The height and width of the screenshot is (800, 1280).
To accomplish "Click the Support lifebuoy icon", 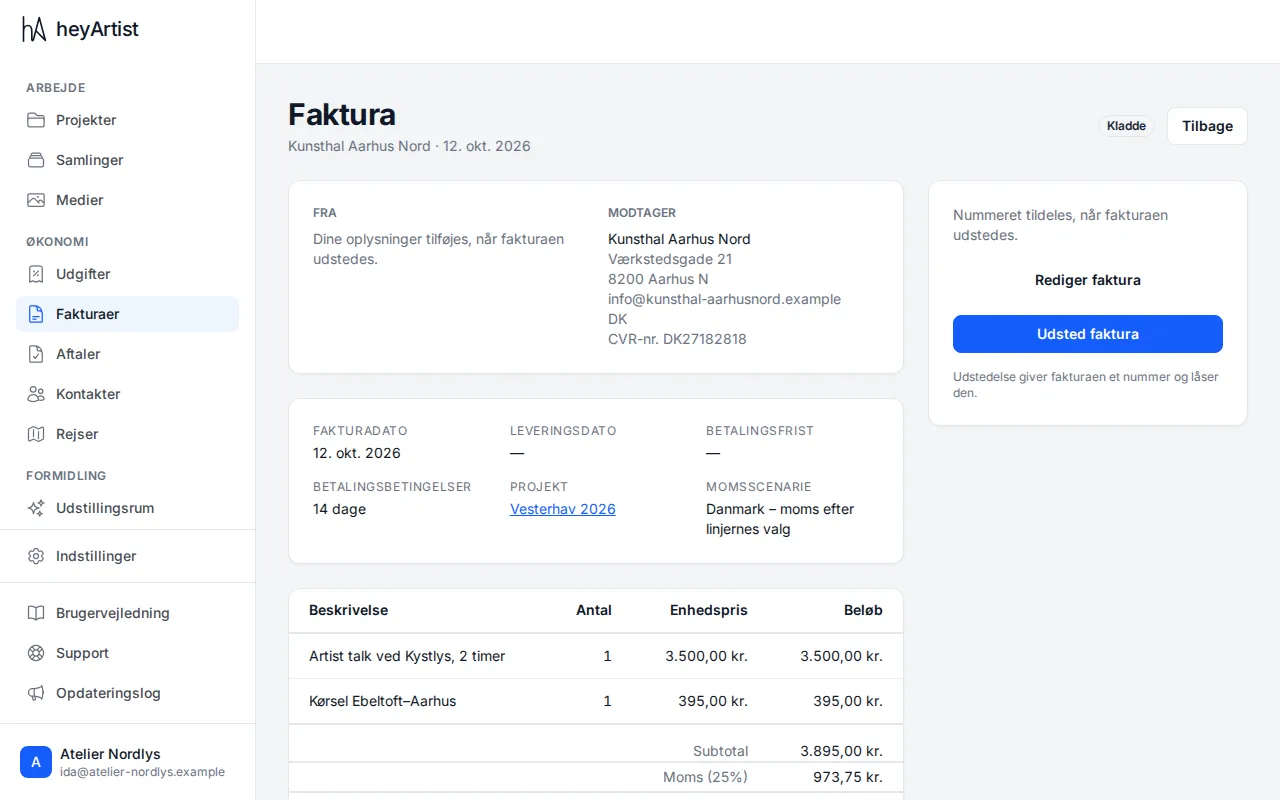I will [x=36, y=653].
